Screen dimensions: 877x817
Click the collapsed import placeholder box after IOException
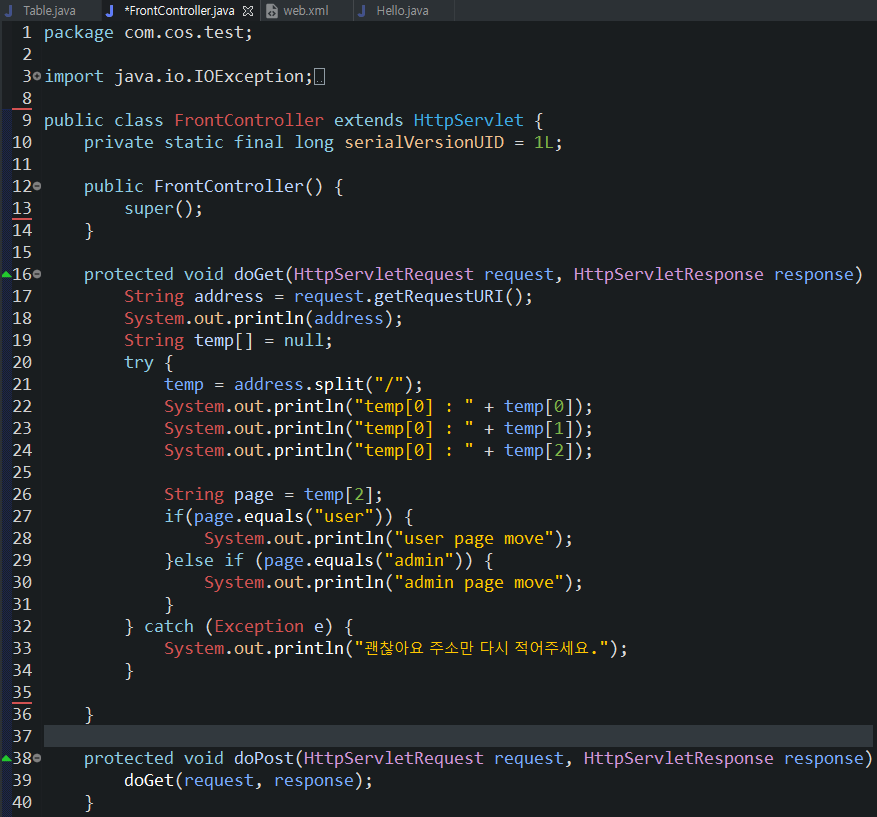click(x=319, y=77)
